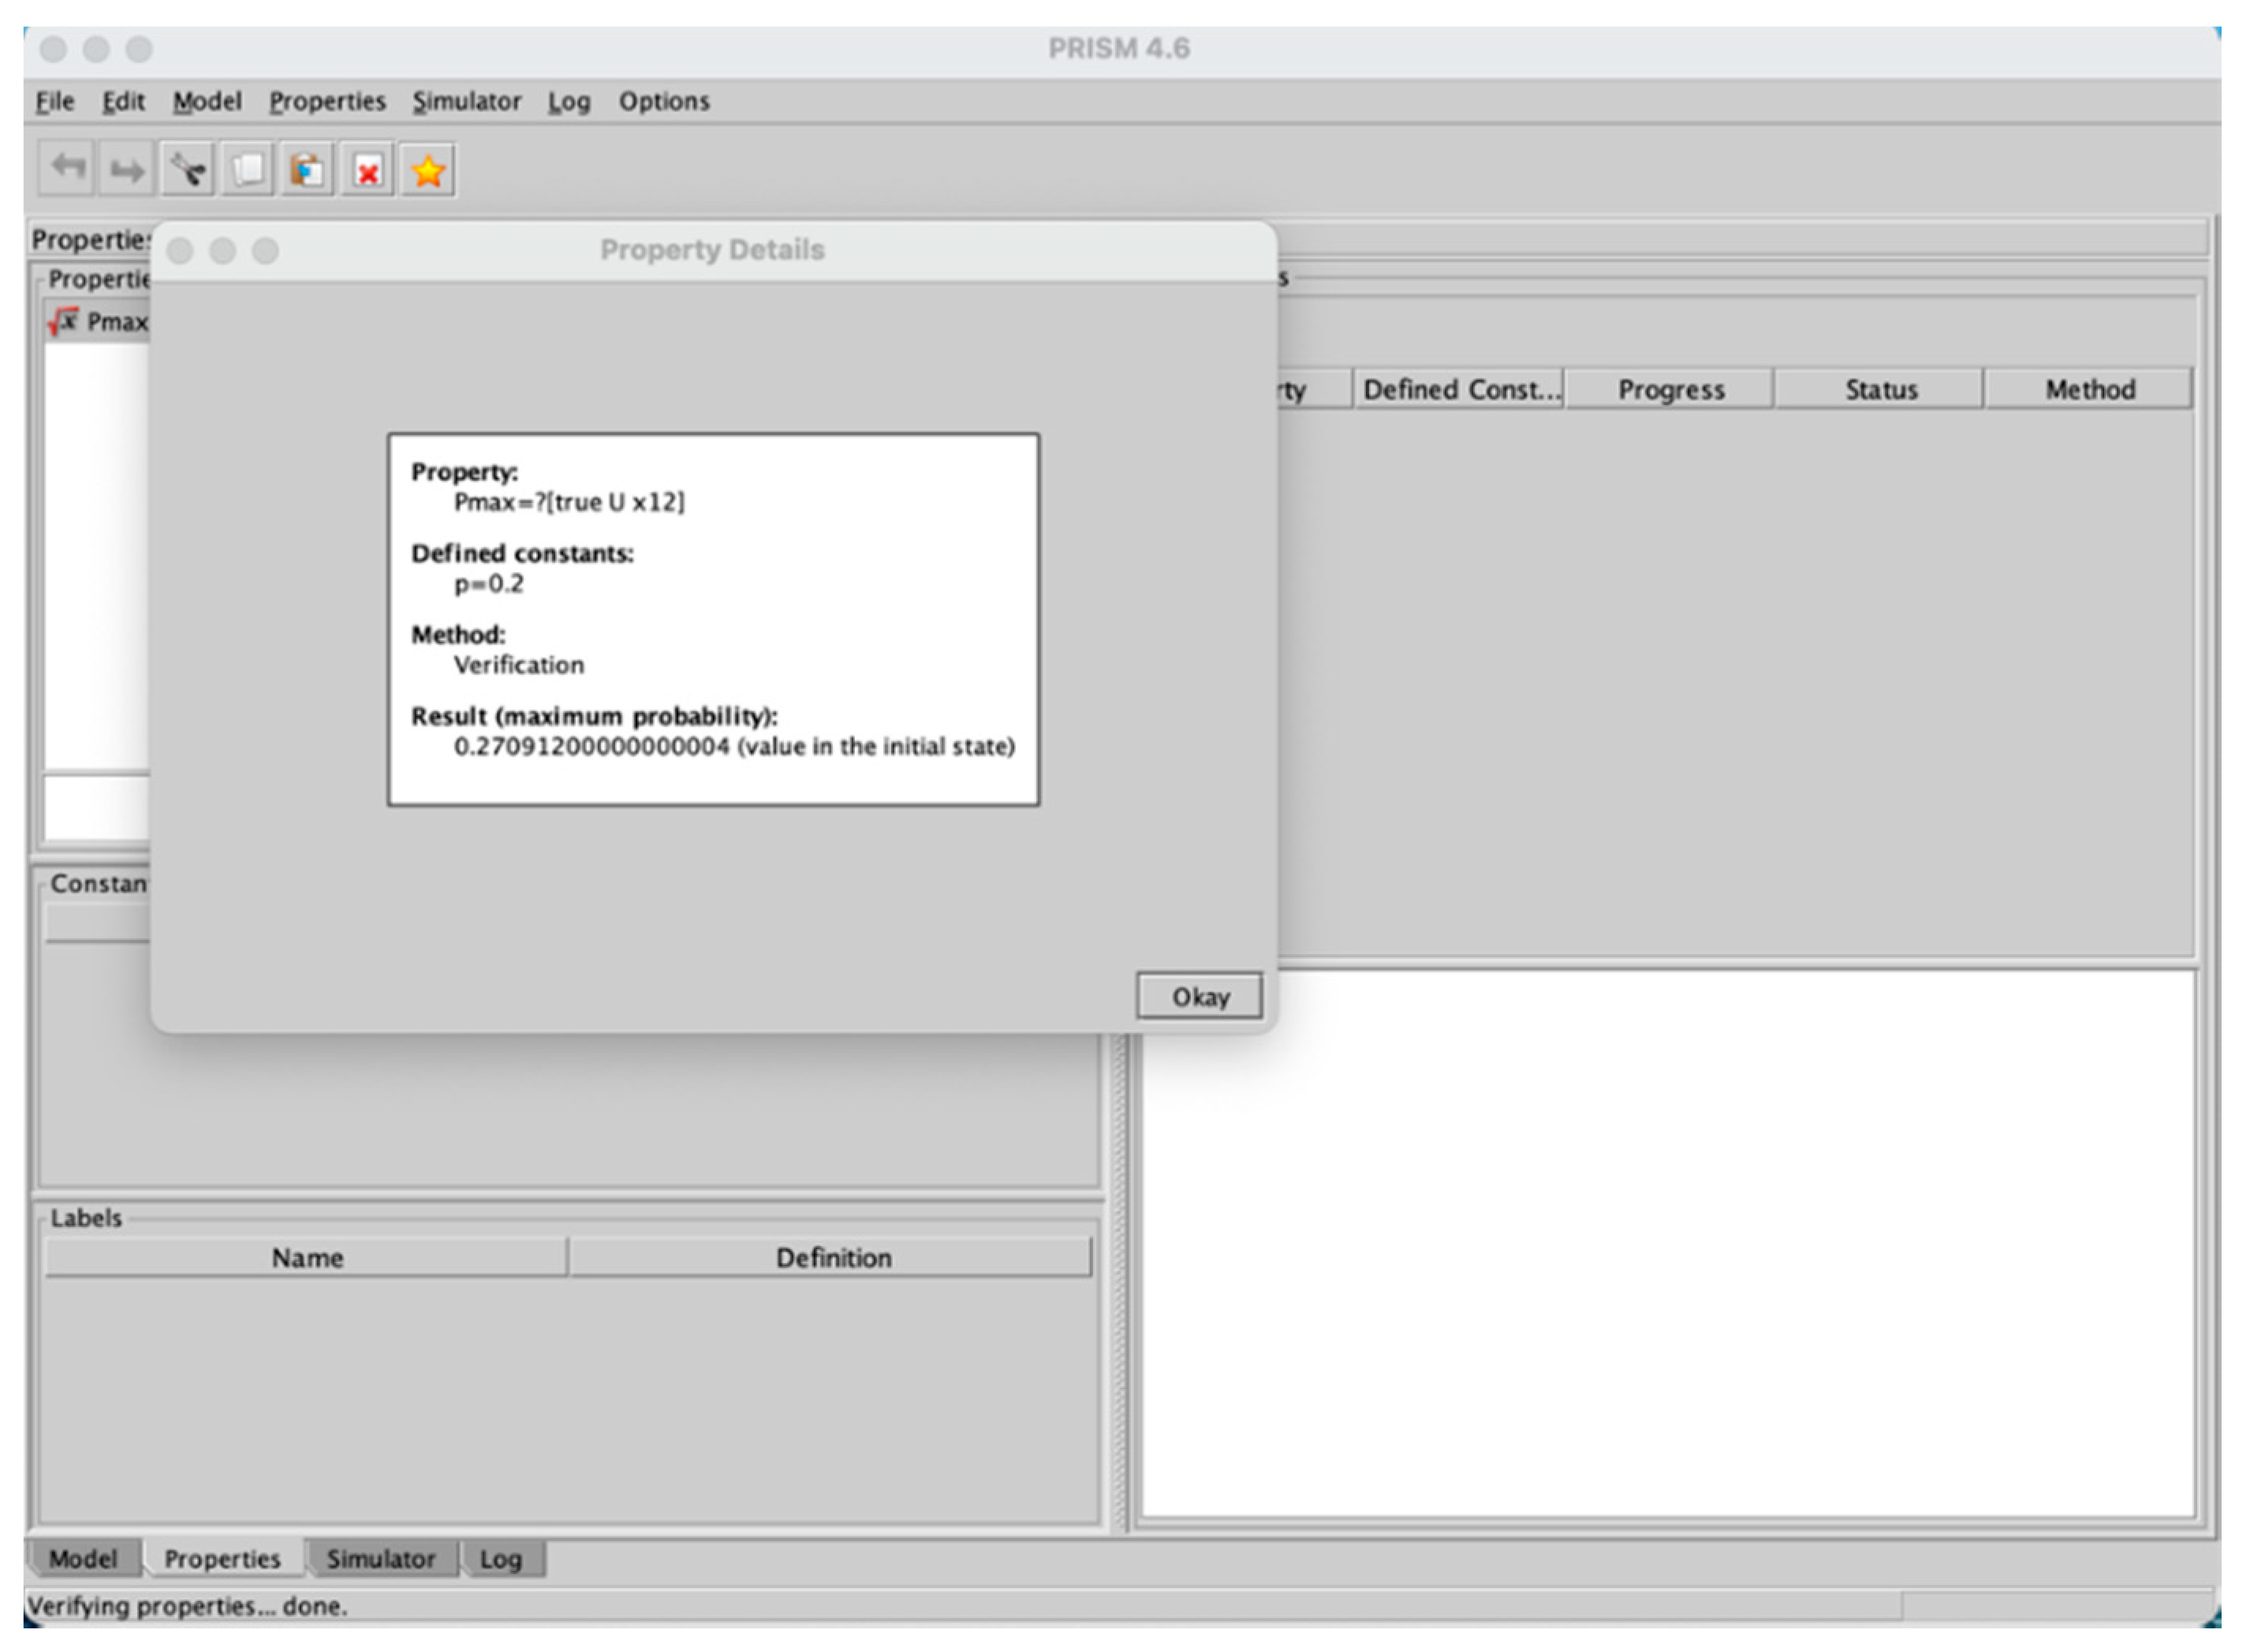
Task: Switch to the Simulator bottom tab
Action: pos(381,1559)
